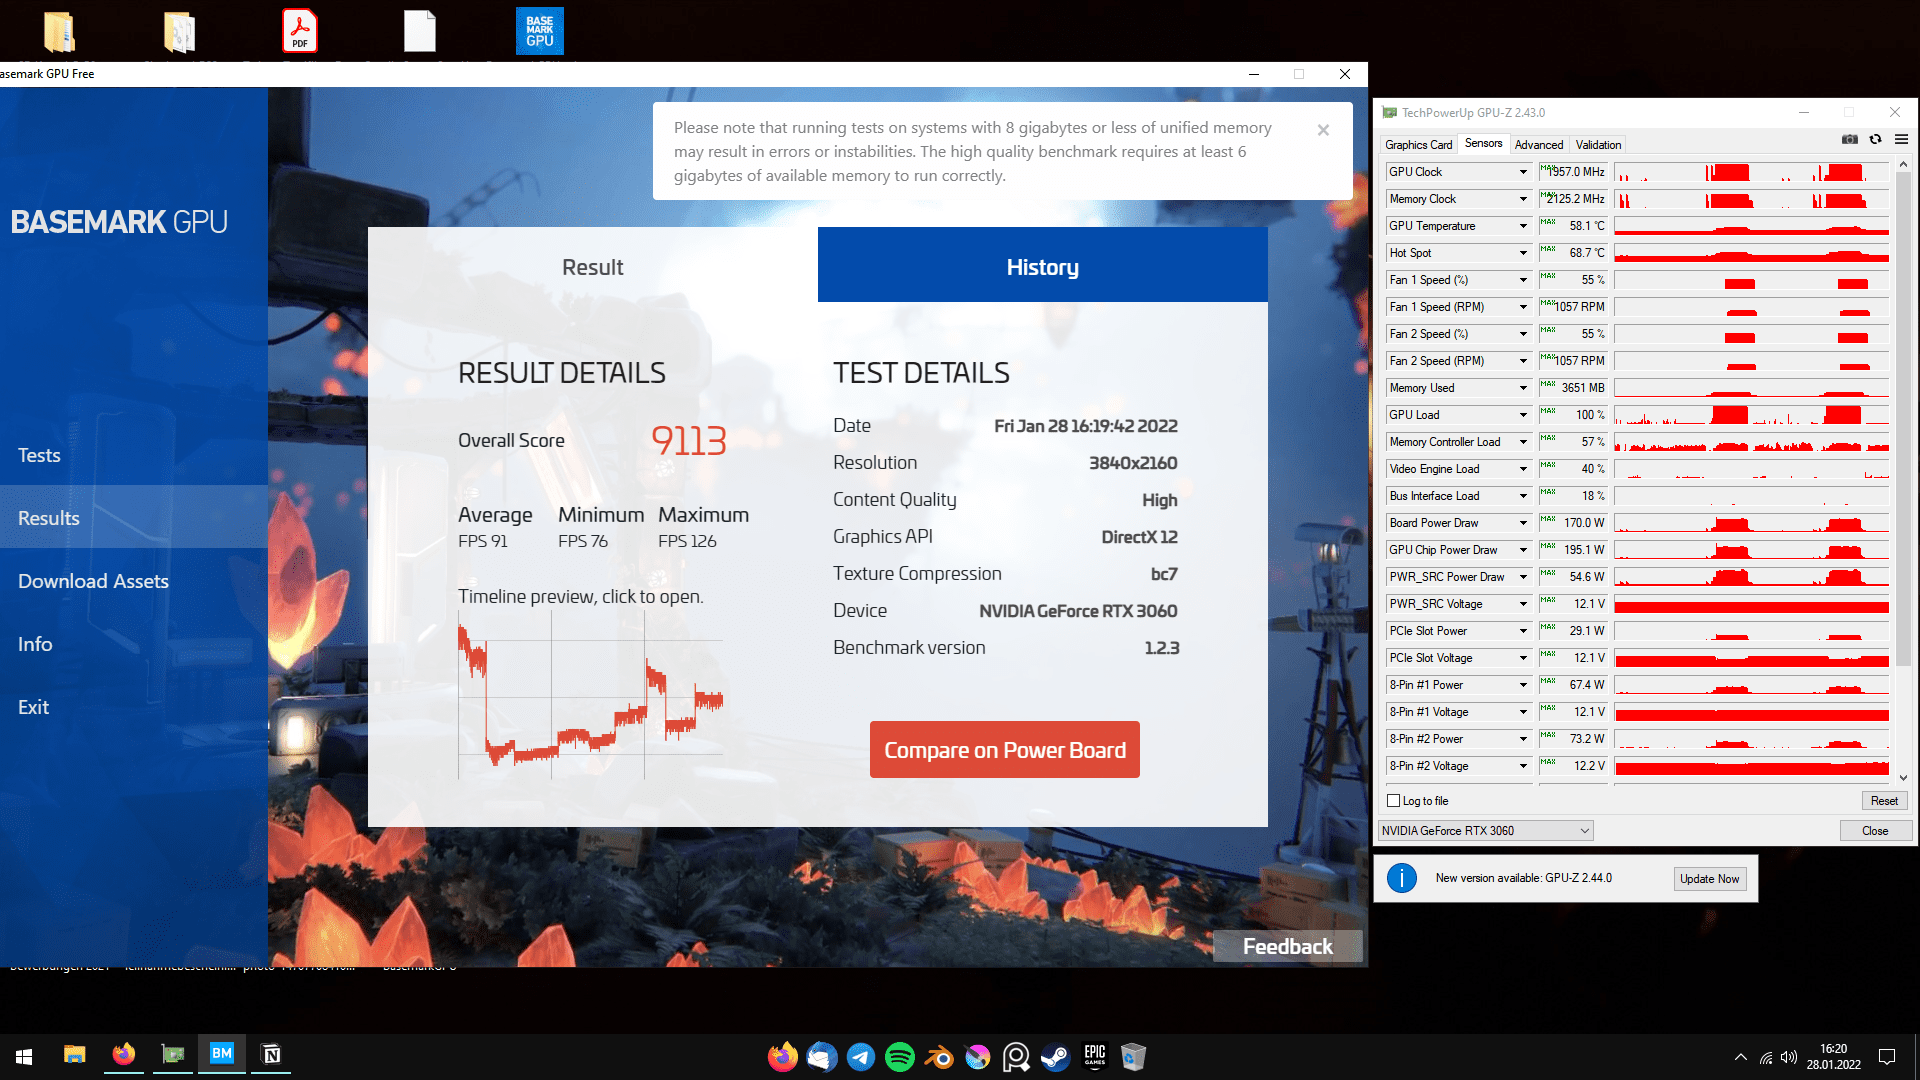Enable the Log to file checkbox
Screen dimensions: 1920x1080
(1393, 801)
